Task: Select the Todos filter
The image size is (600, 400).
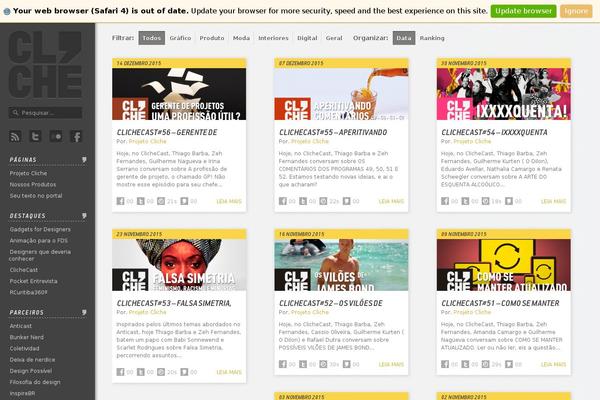Action: 151,38
